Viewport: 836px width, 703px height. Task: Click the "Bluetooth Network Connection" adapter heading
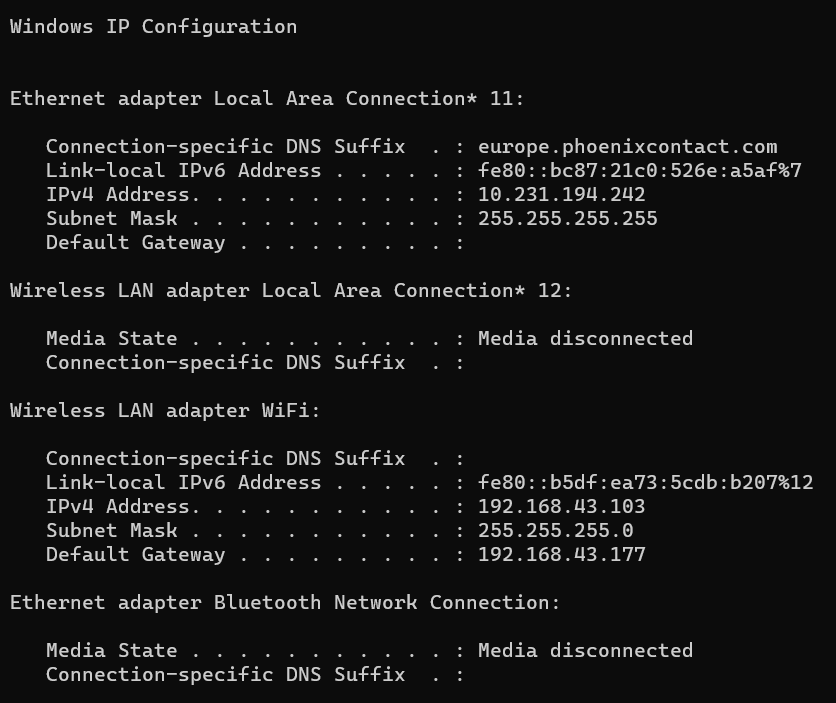(285, 603)
